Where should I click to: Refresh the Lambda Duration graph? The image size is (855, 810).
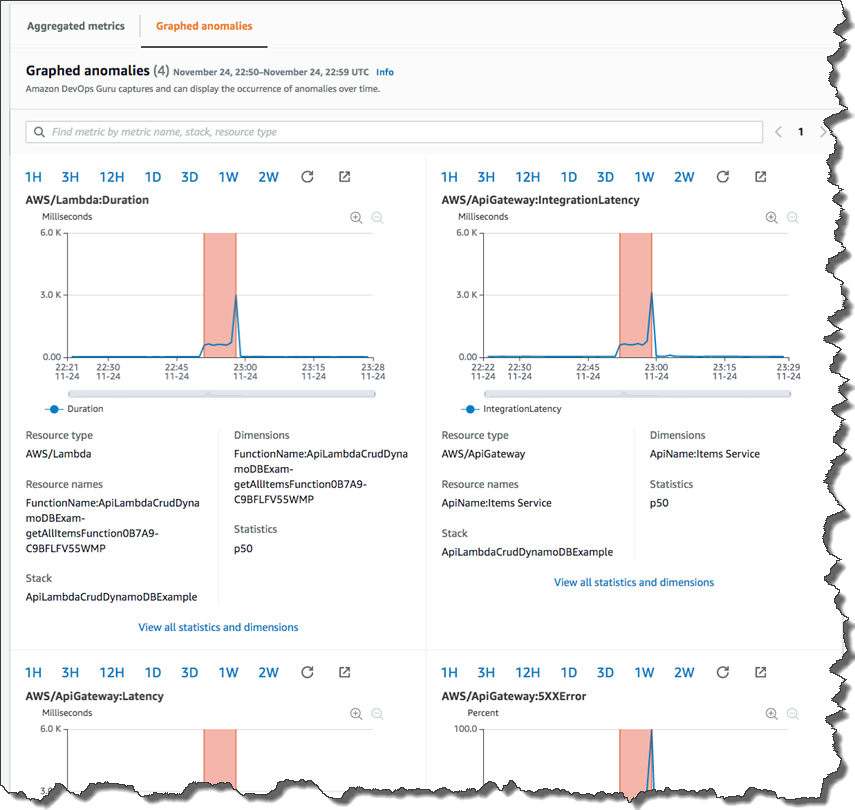[x=308, y=177]
